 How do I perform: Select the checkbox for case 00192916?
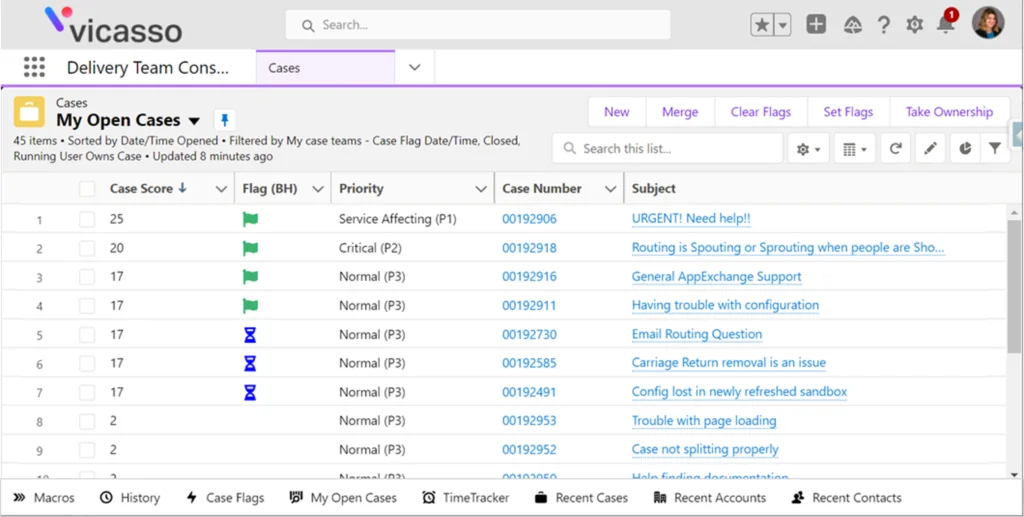click(x=87, y=277)
